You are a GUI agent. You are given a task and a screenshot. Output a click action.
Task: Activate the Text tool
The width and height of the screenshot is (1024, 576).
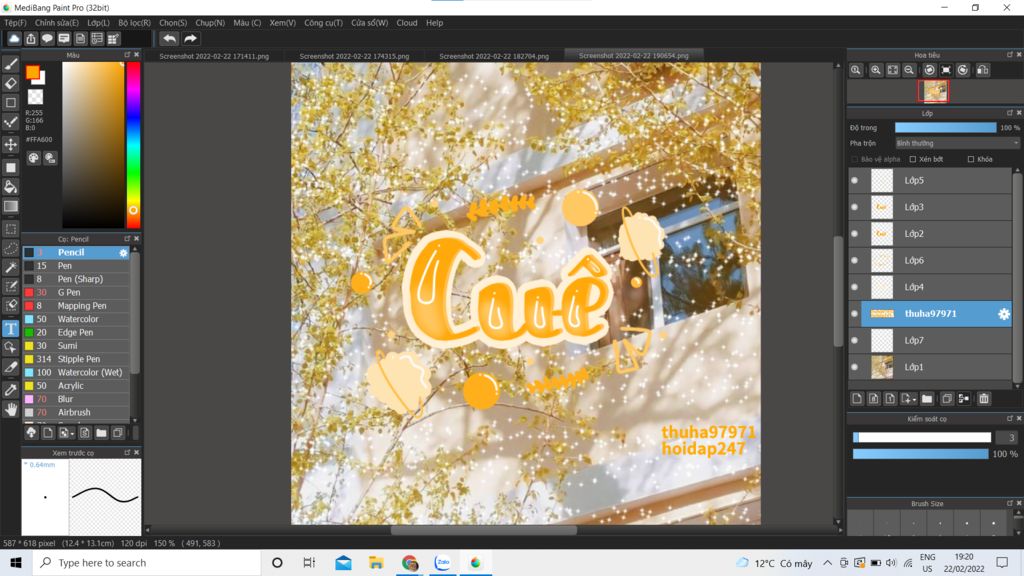tap(11, 328)
